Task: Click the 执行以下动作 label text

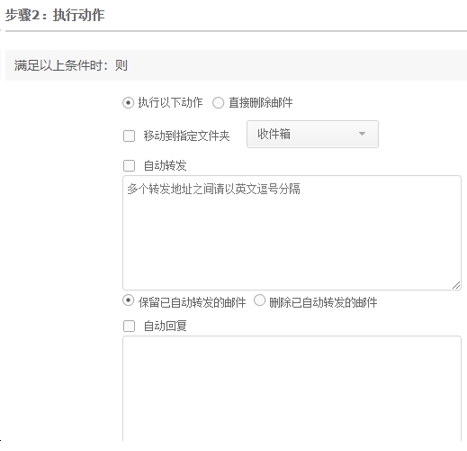Action: (170, 103)
